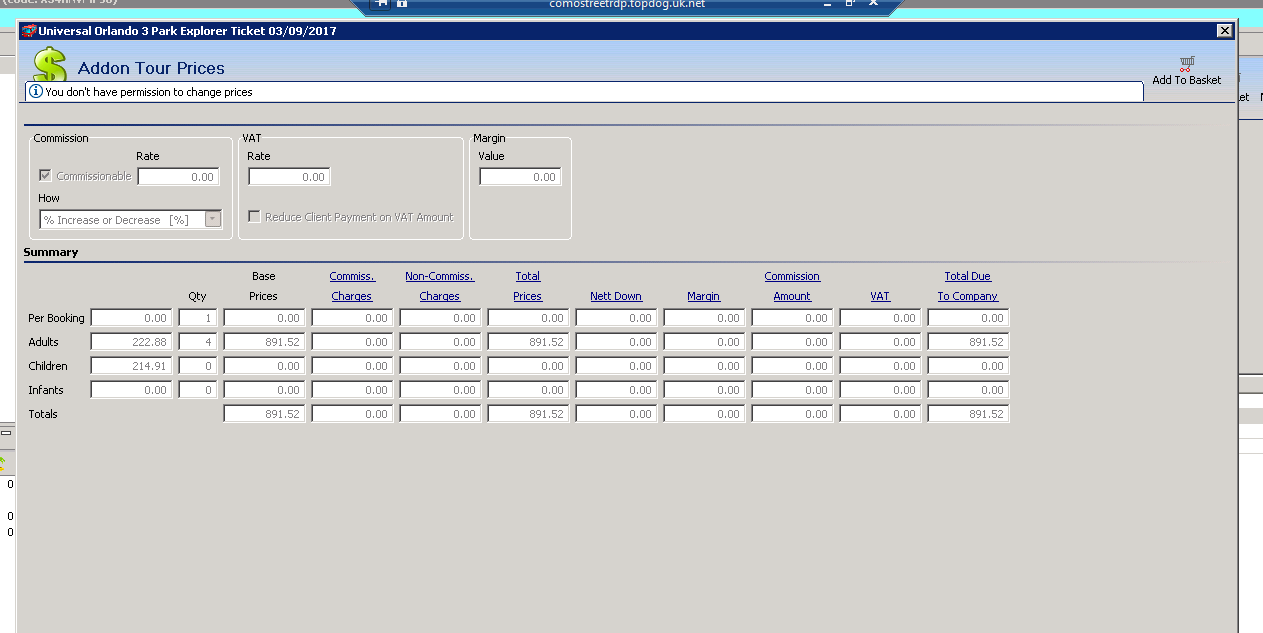Click the Adults unit price field 222.88

point(131,342)
